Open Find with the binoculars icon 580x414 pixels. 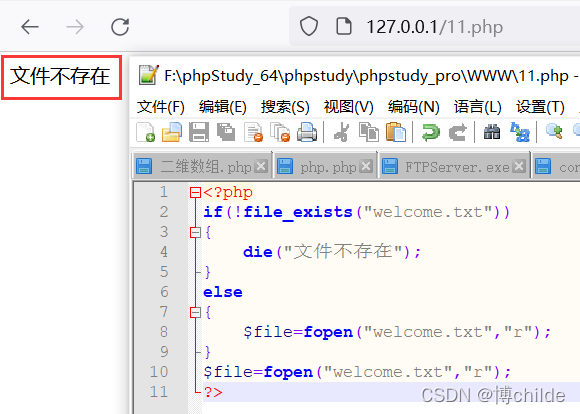(492, 132)
